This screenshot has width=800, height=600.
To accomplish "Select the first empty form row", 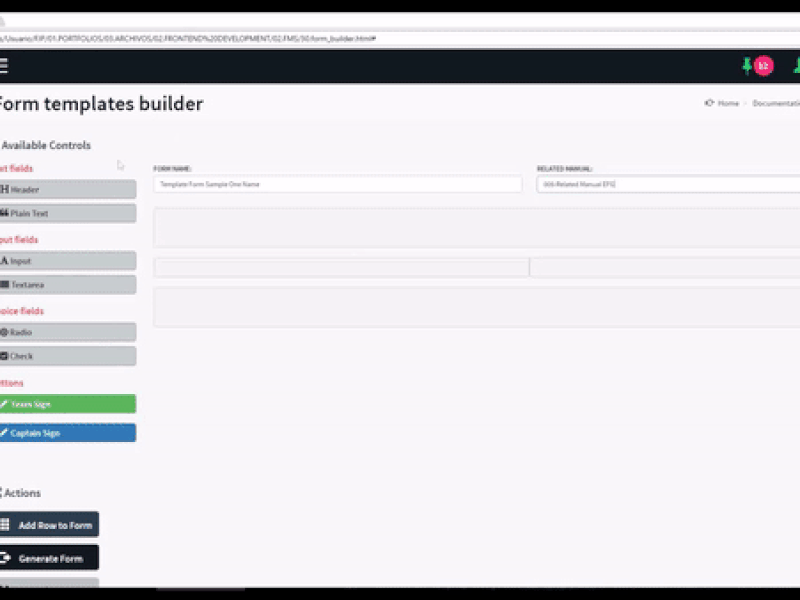I will pyautogui.click(x=477, y=228).
